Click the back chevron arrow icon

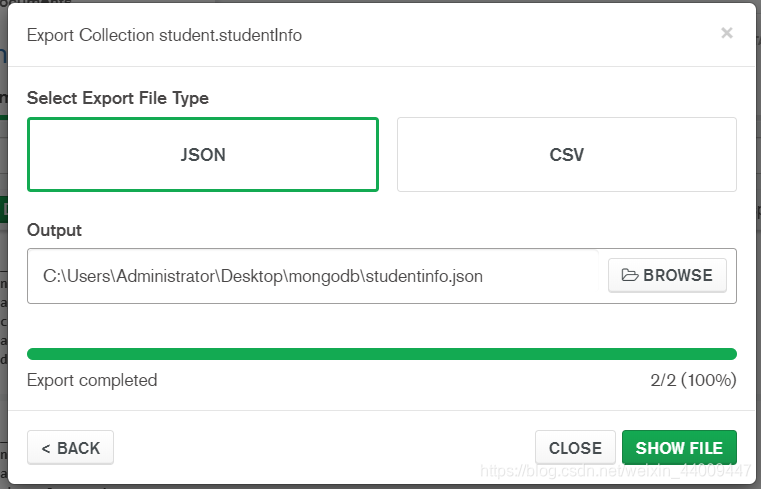click(x=46, y=448)
